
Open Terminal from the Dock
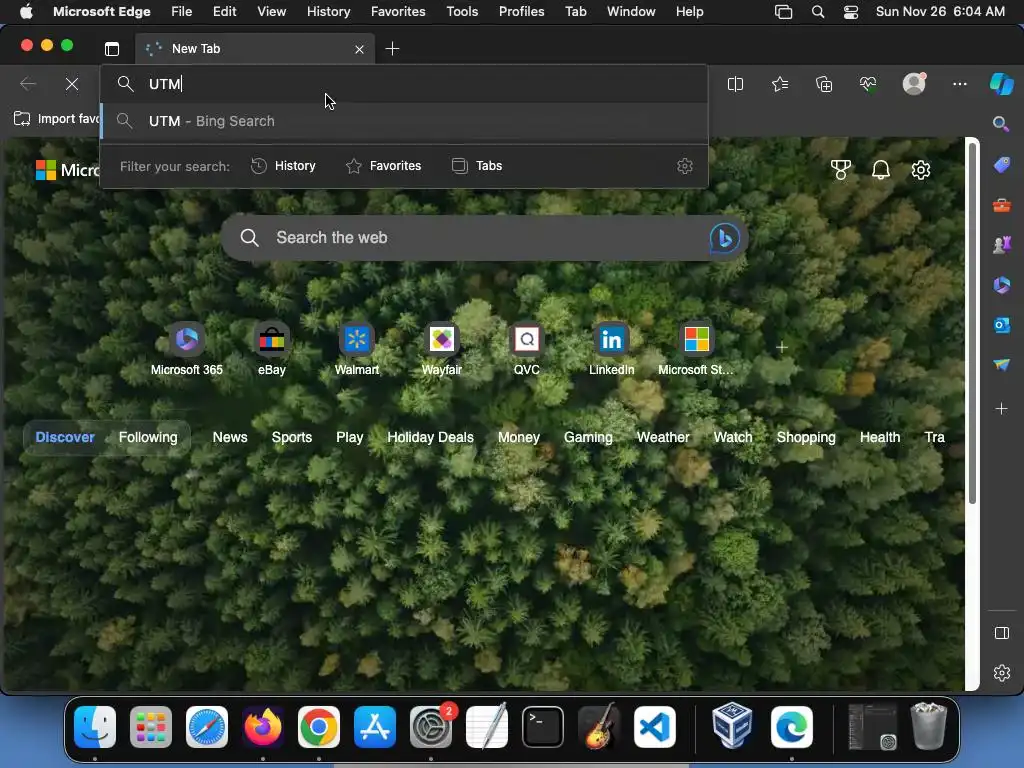[x=543, y=727]
